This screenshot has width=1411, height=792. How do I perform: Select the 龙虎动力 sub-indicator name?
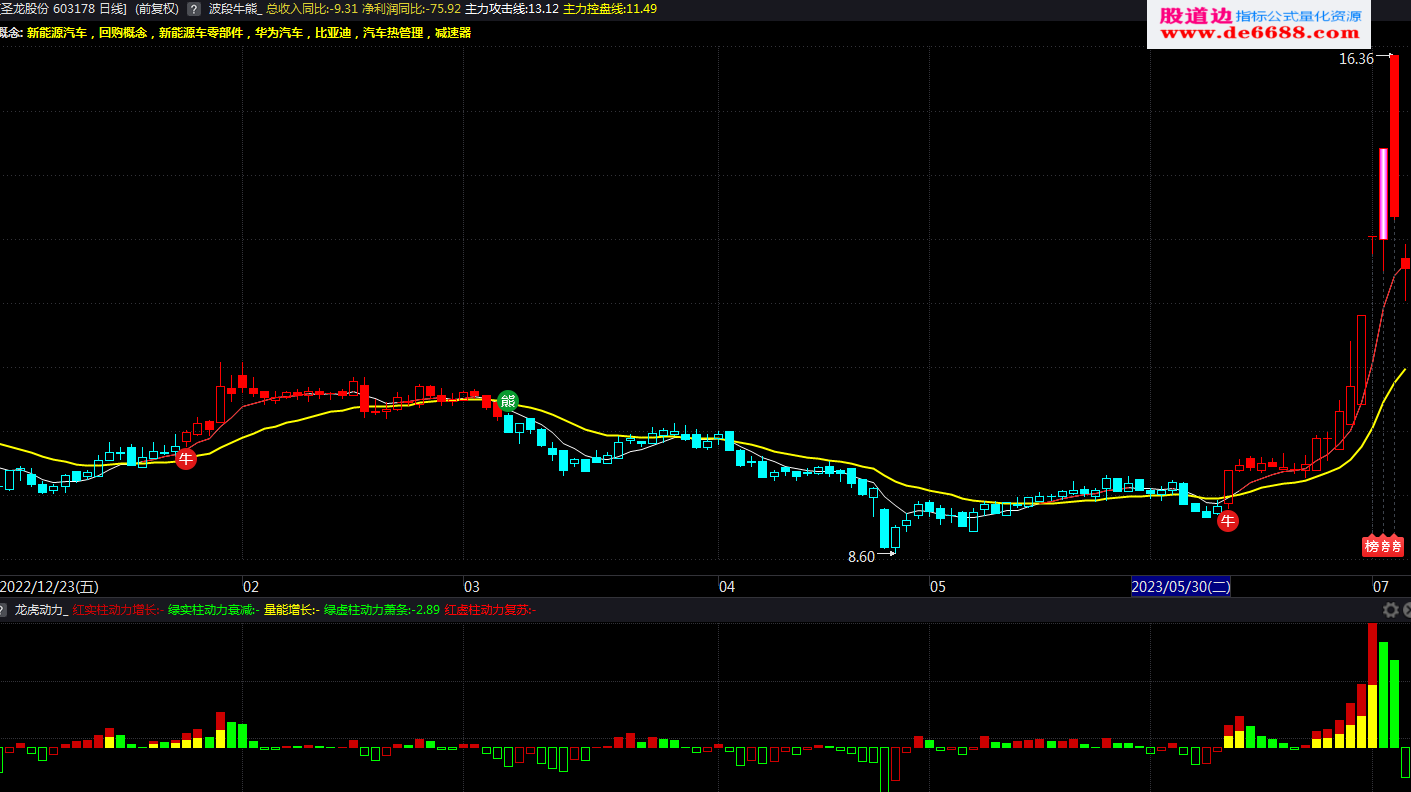pos(41,610)
